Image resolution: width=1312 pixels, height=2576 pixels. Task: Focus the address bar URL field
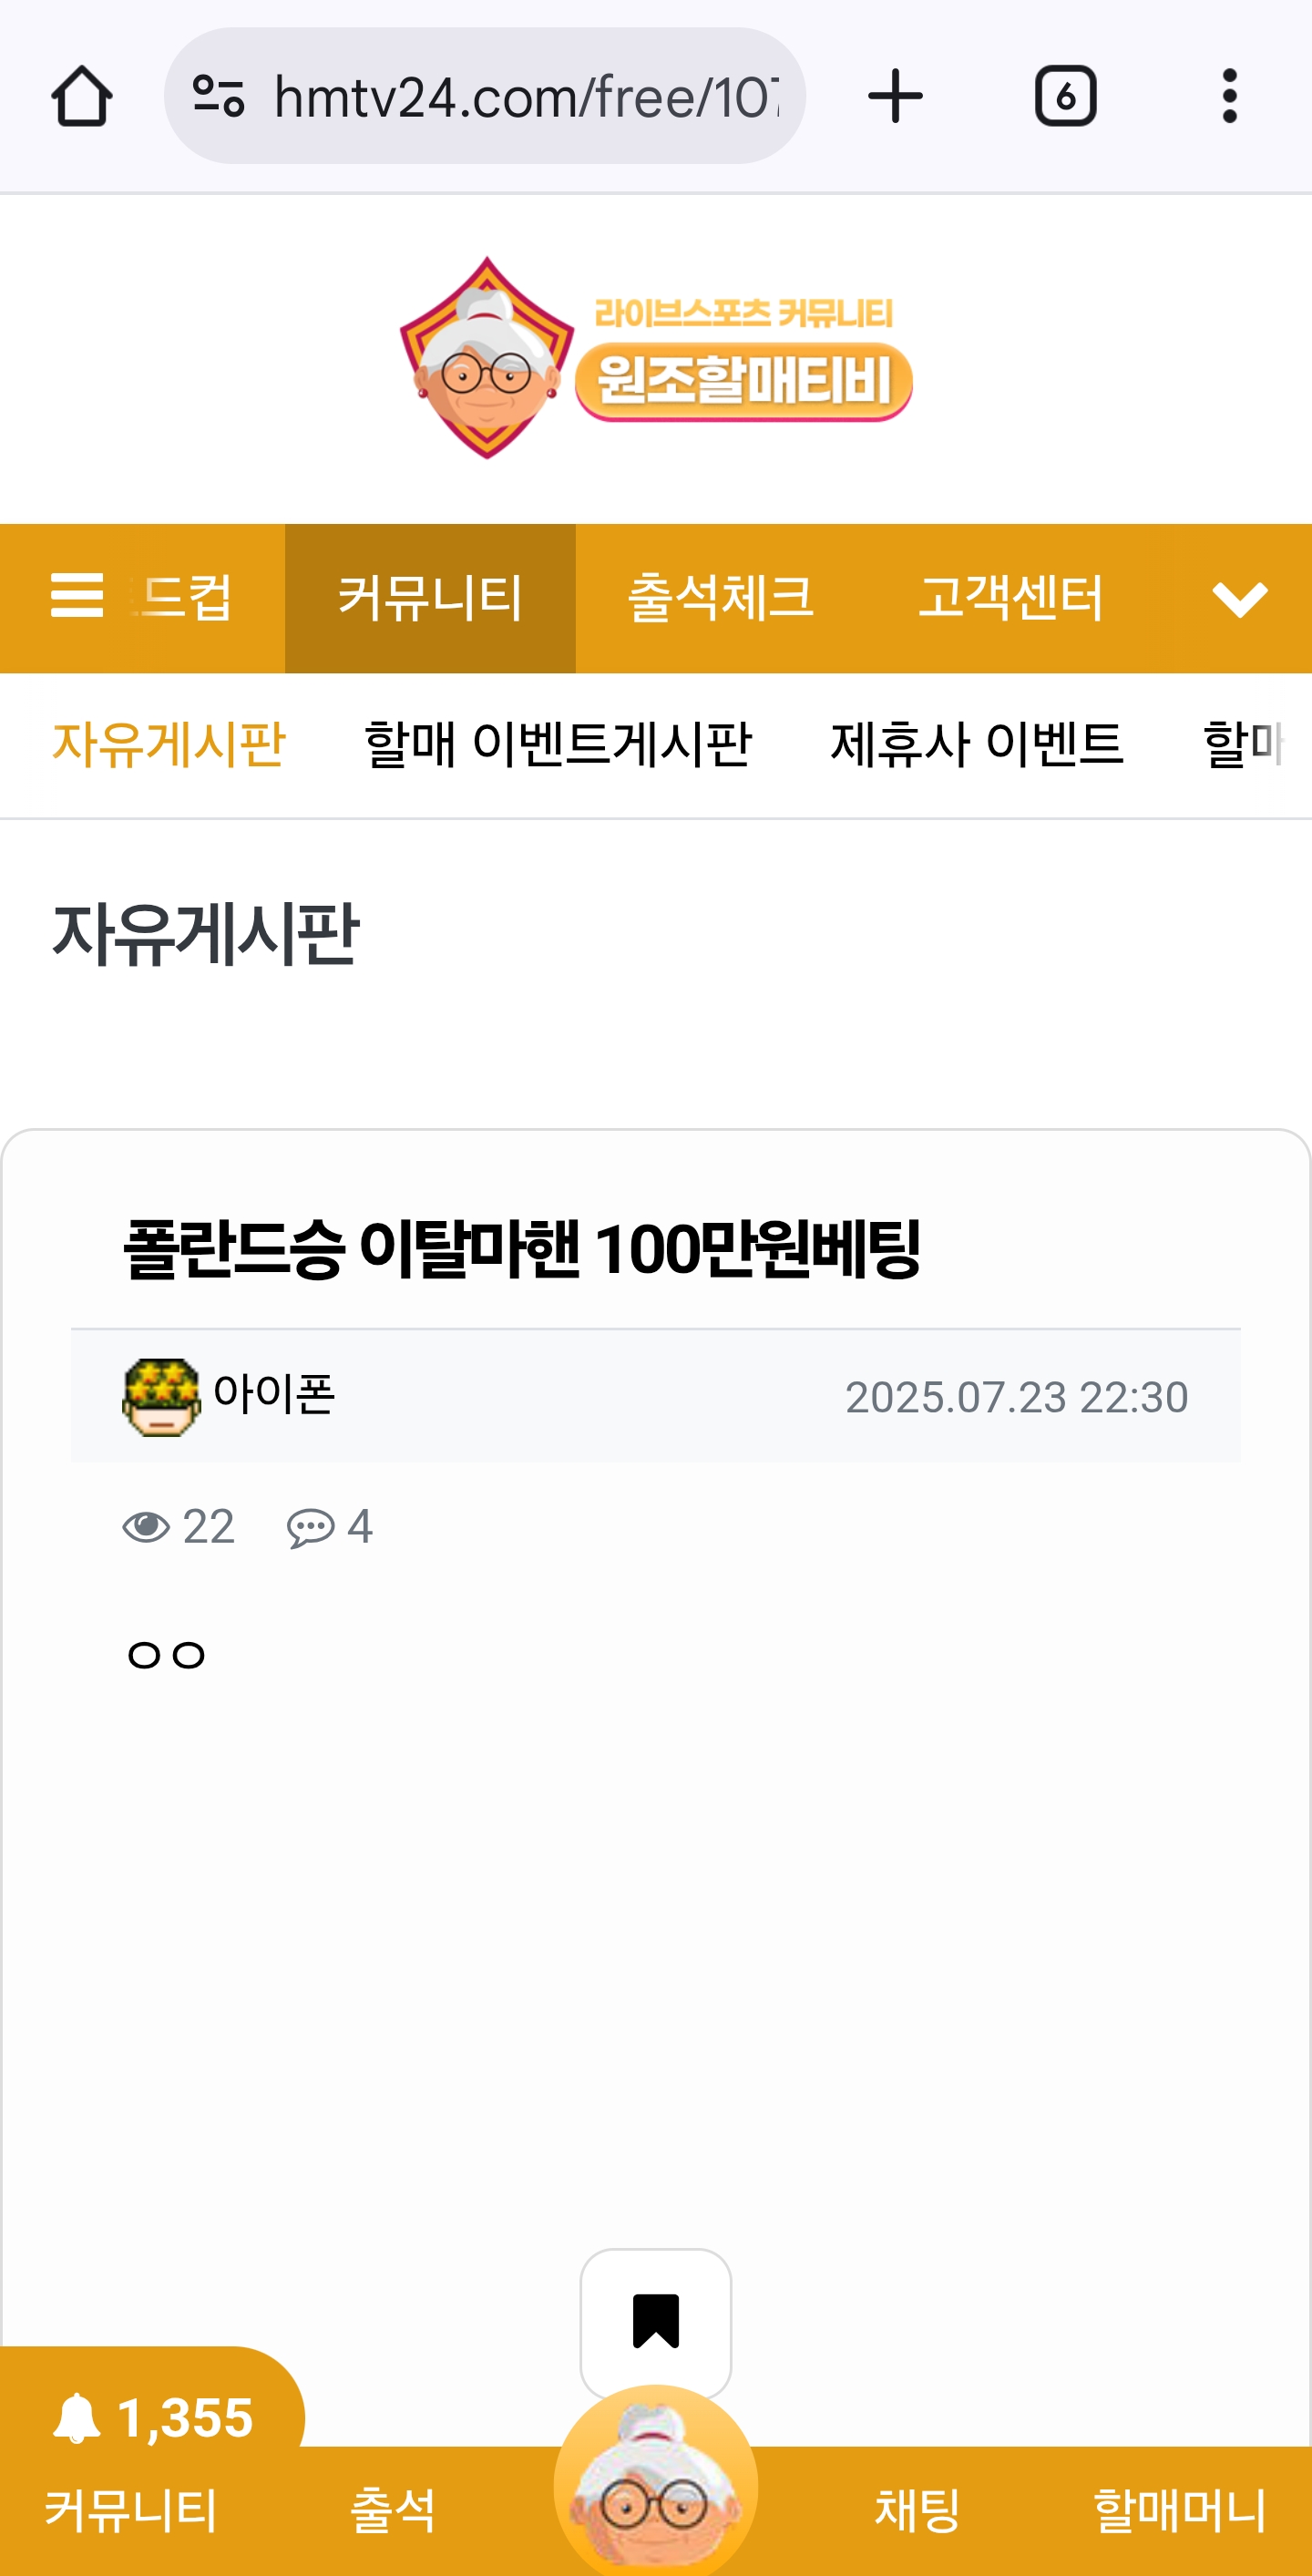525,97
